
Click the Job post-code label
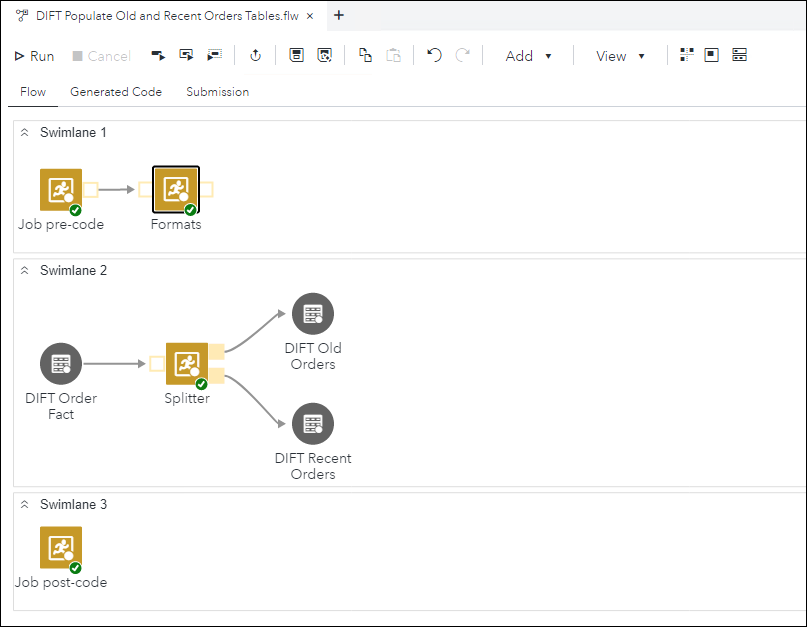point(61,582)
